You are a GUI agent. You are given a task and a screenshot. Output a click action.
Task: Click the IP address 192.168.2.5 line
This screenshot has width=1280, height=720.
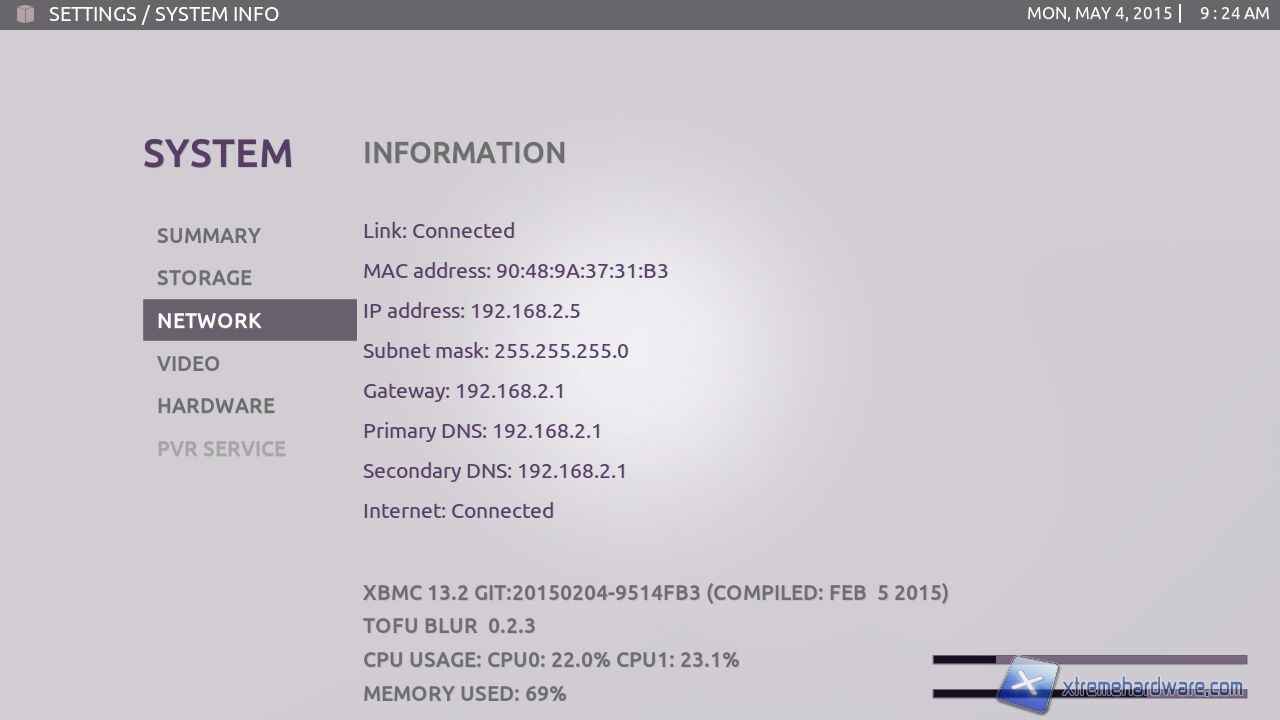(x=471, y=311)
